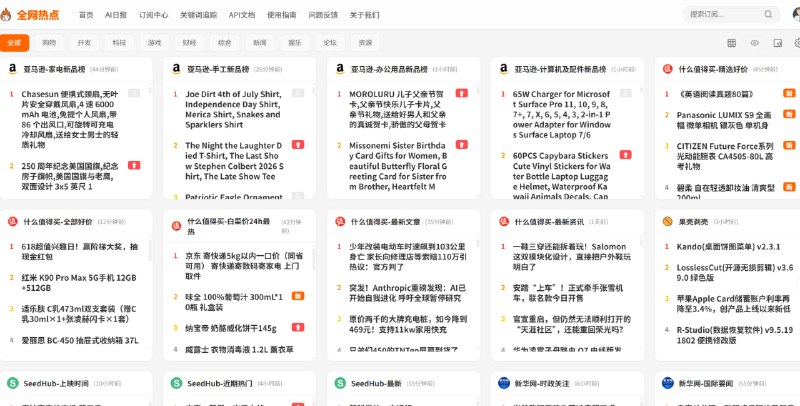
Task: Open 65W Charger for Microsoft Surface listing
Action: [x=562, y=114]
